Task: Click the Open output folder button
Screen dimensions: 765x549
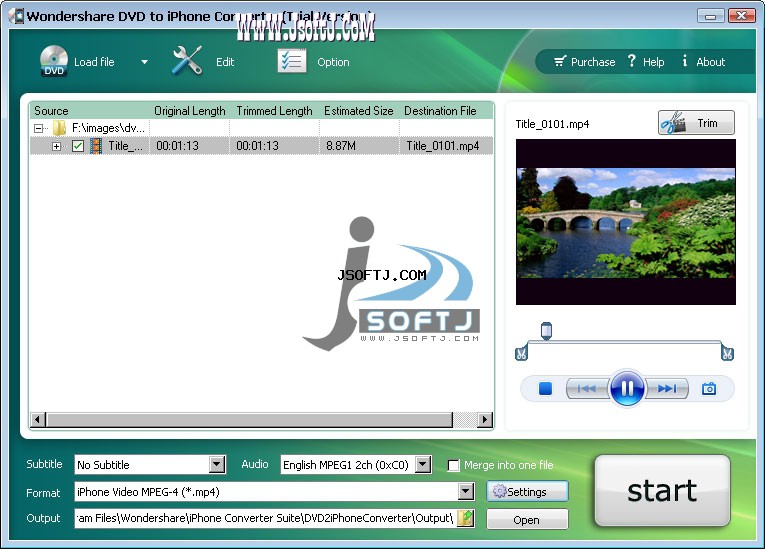Action: (x=527, y=520)
